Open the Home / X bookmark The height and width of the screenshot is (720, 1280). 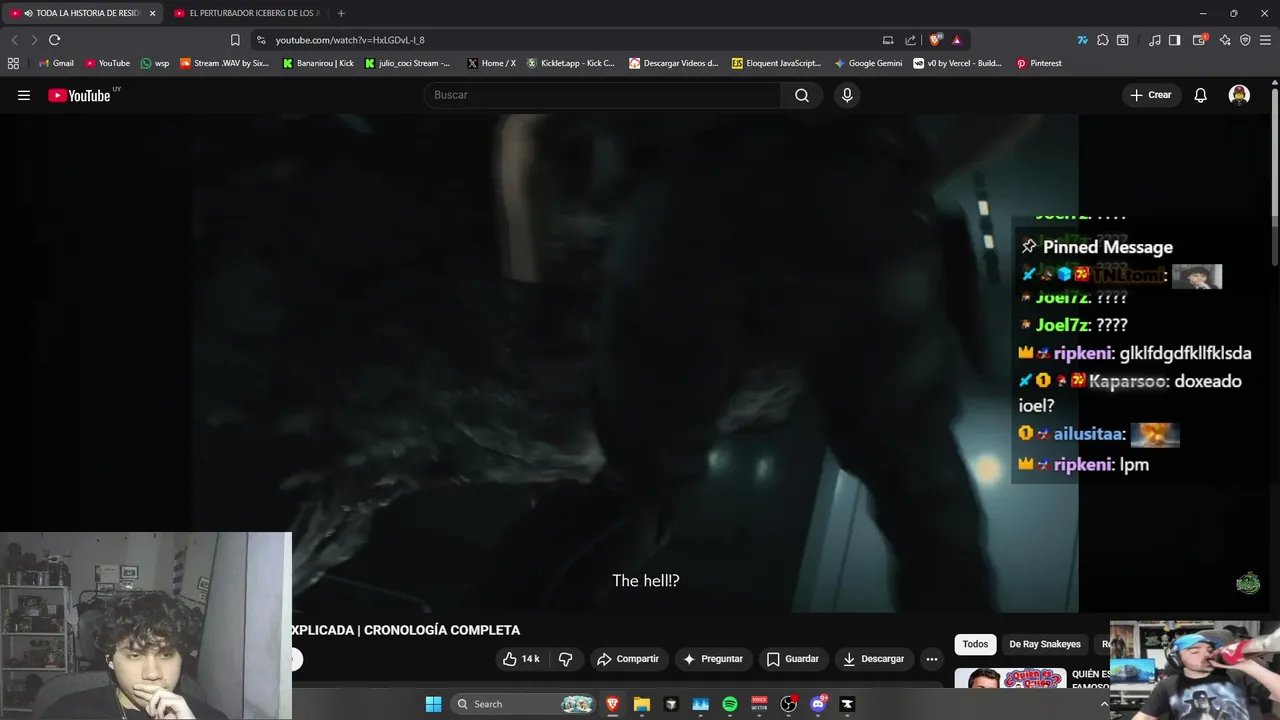coord(491,63)
